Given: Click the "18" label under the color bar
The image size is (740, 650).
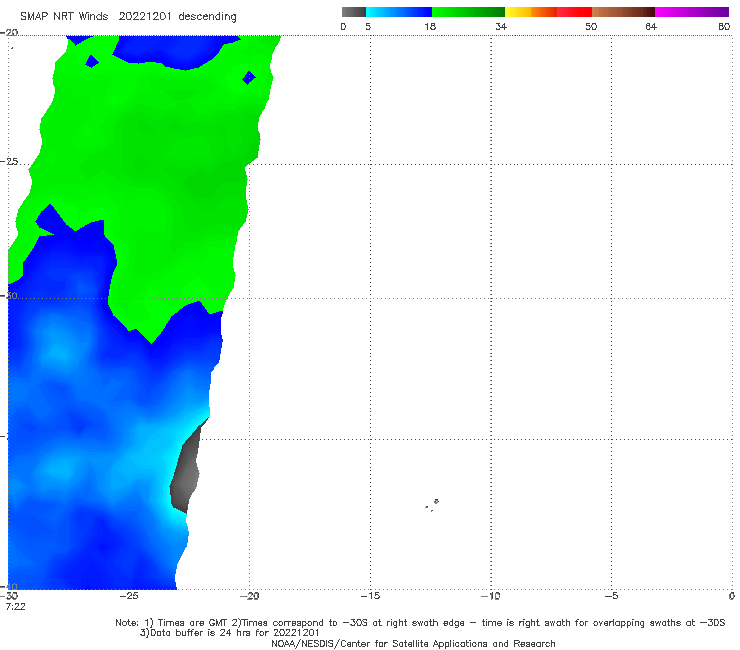Looking at the screenshot, I should [430, 26].
